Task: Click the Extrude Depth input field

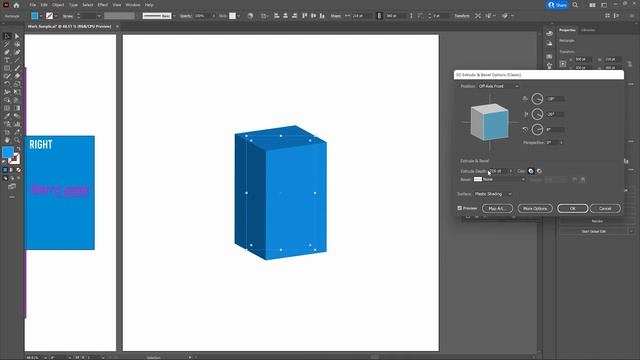Action: pyautogui.click(x=498, y=171)
